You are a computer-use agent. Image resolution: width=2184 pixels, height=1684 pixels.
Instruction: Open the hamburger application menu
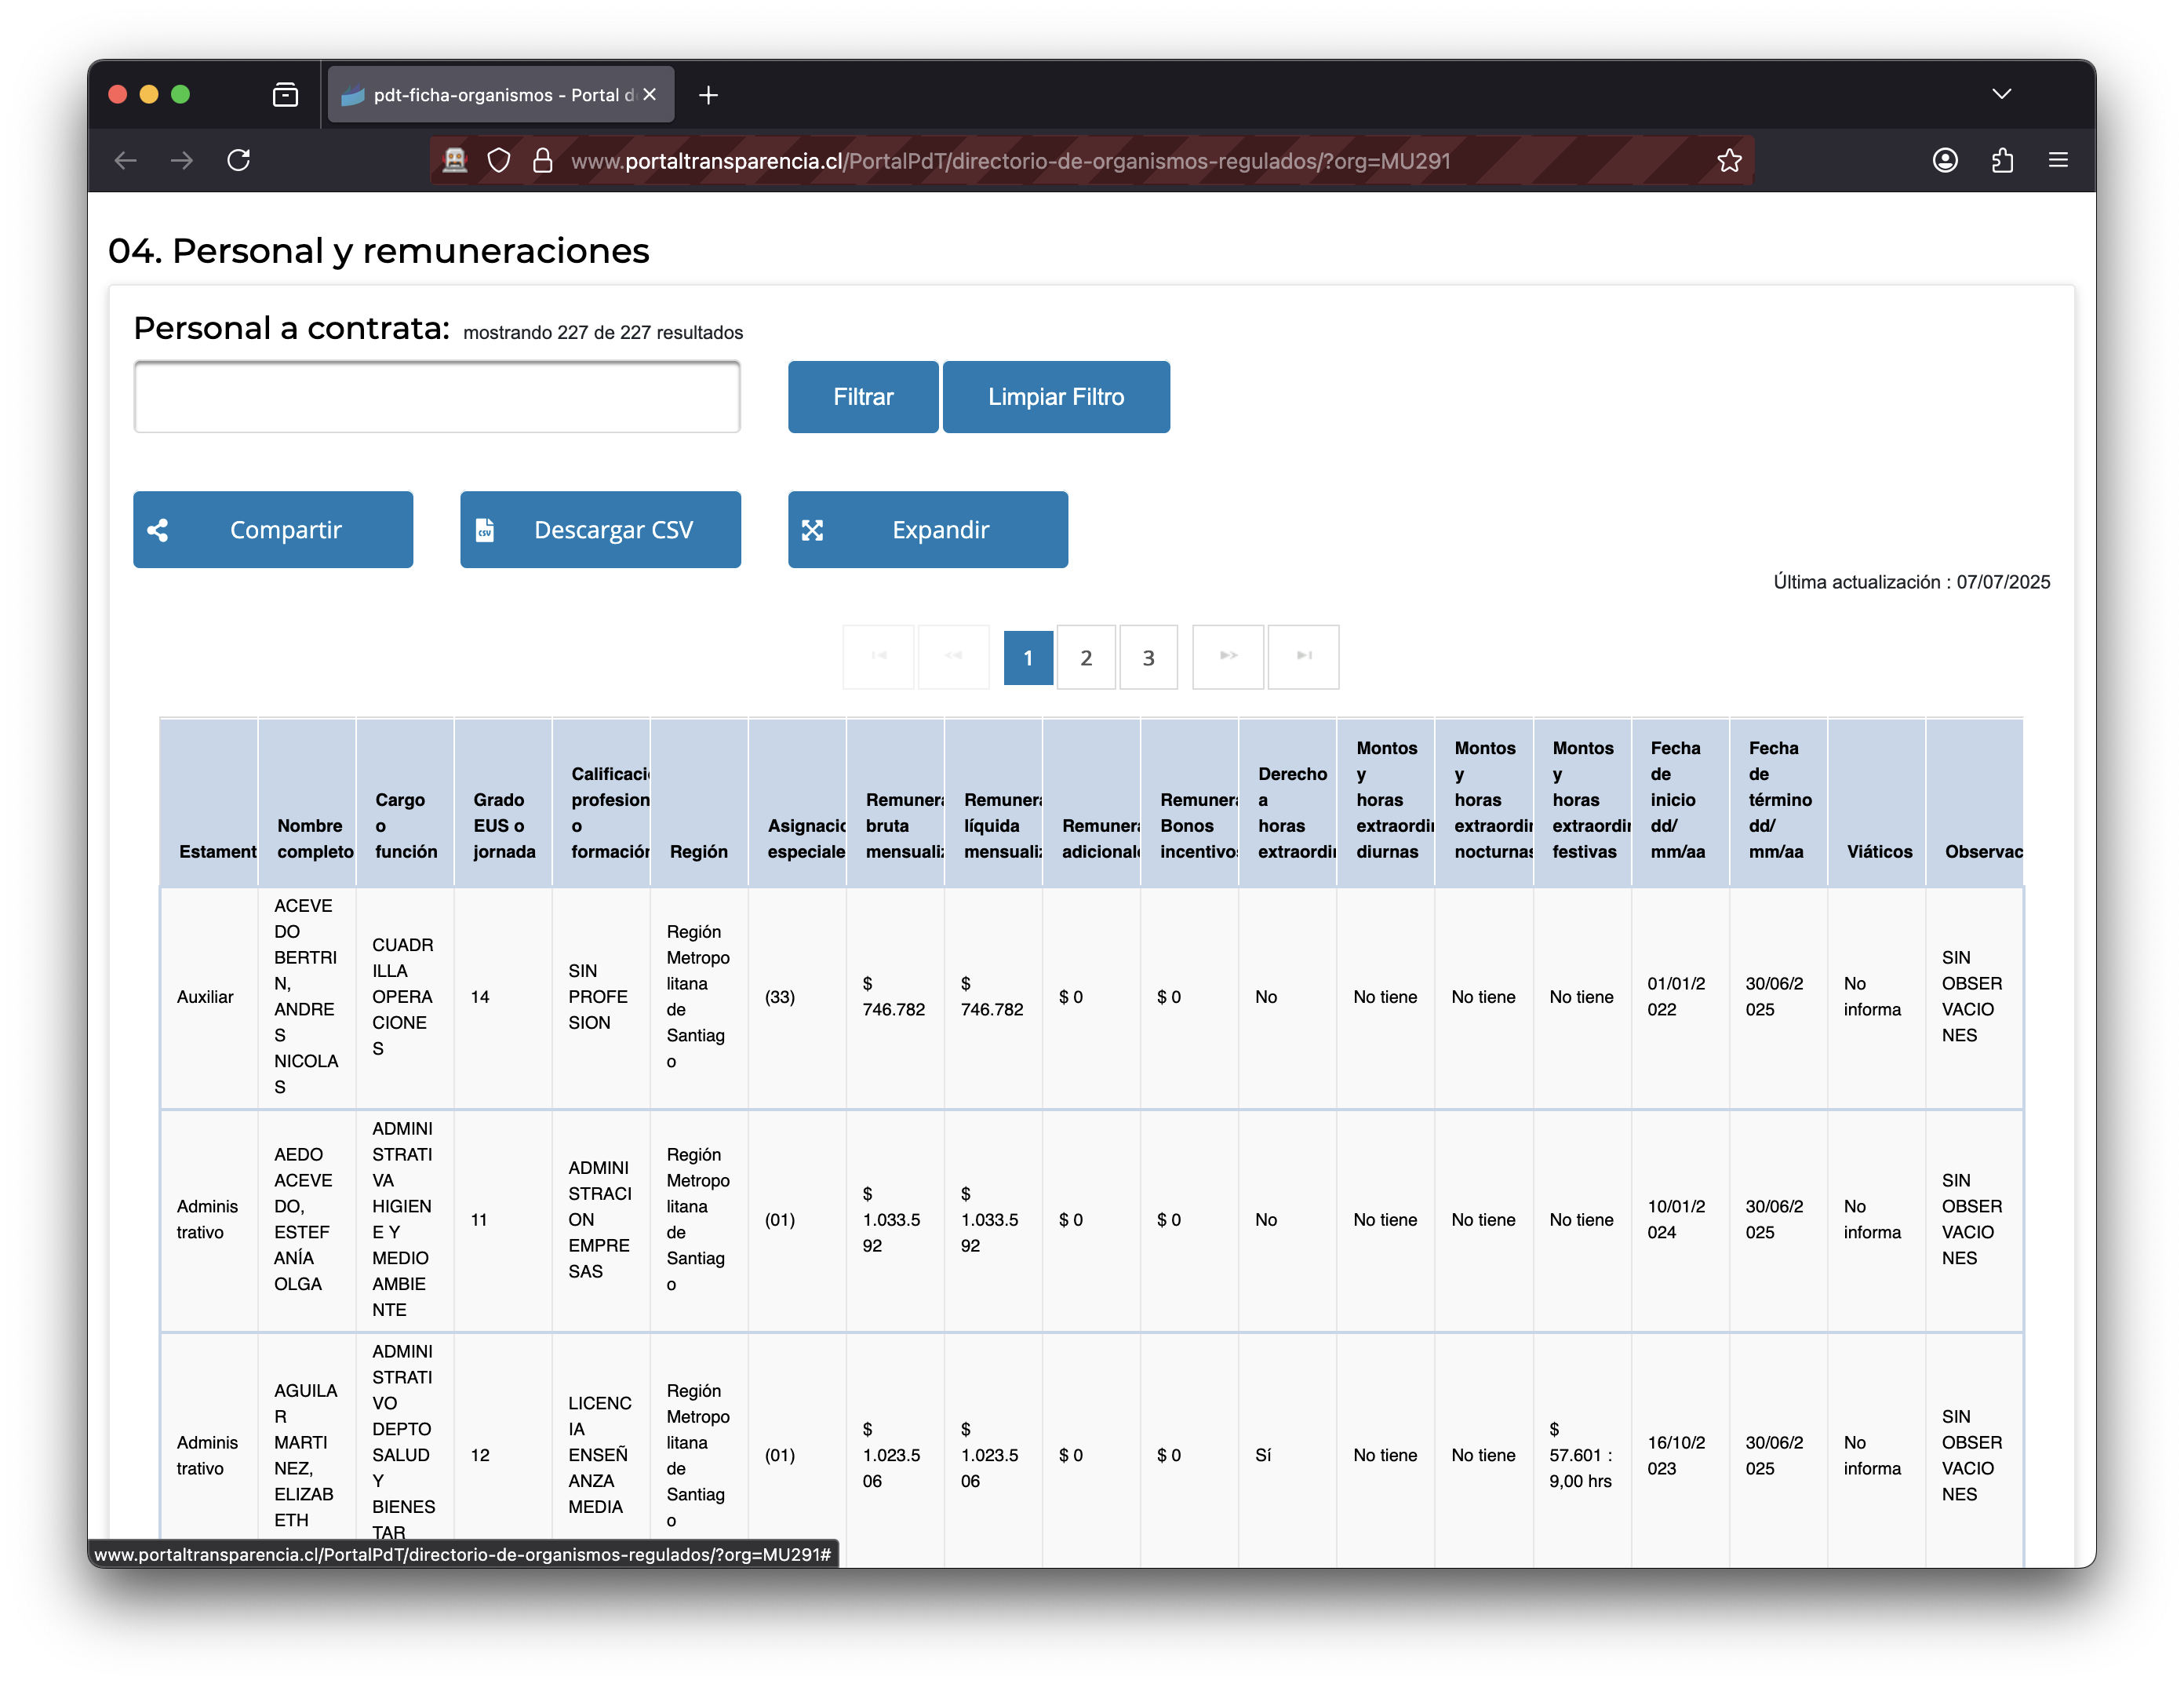coord(2058,160)
